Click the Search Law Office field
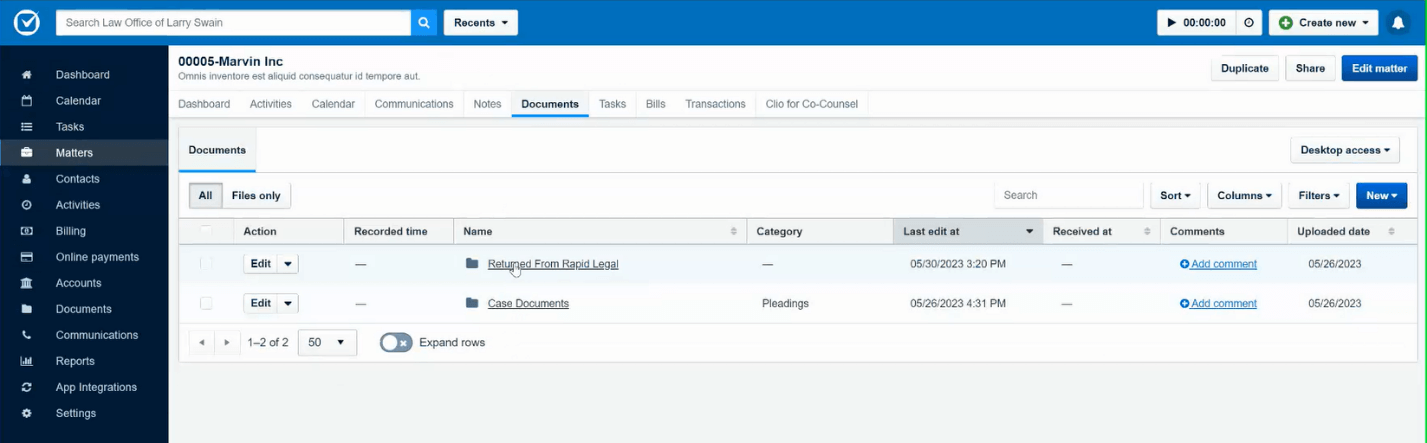Image resolution: width=1427 pixels, height=443 pixels. (233, 22)
